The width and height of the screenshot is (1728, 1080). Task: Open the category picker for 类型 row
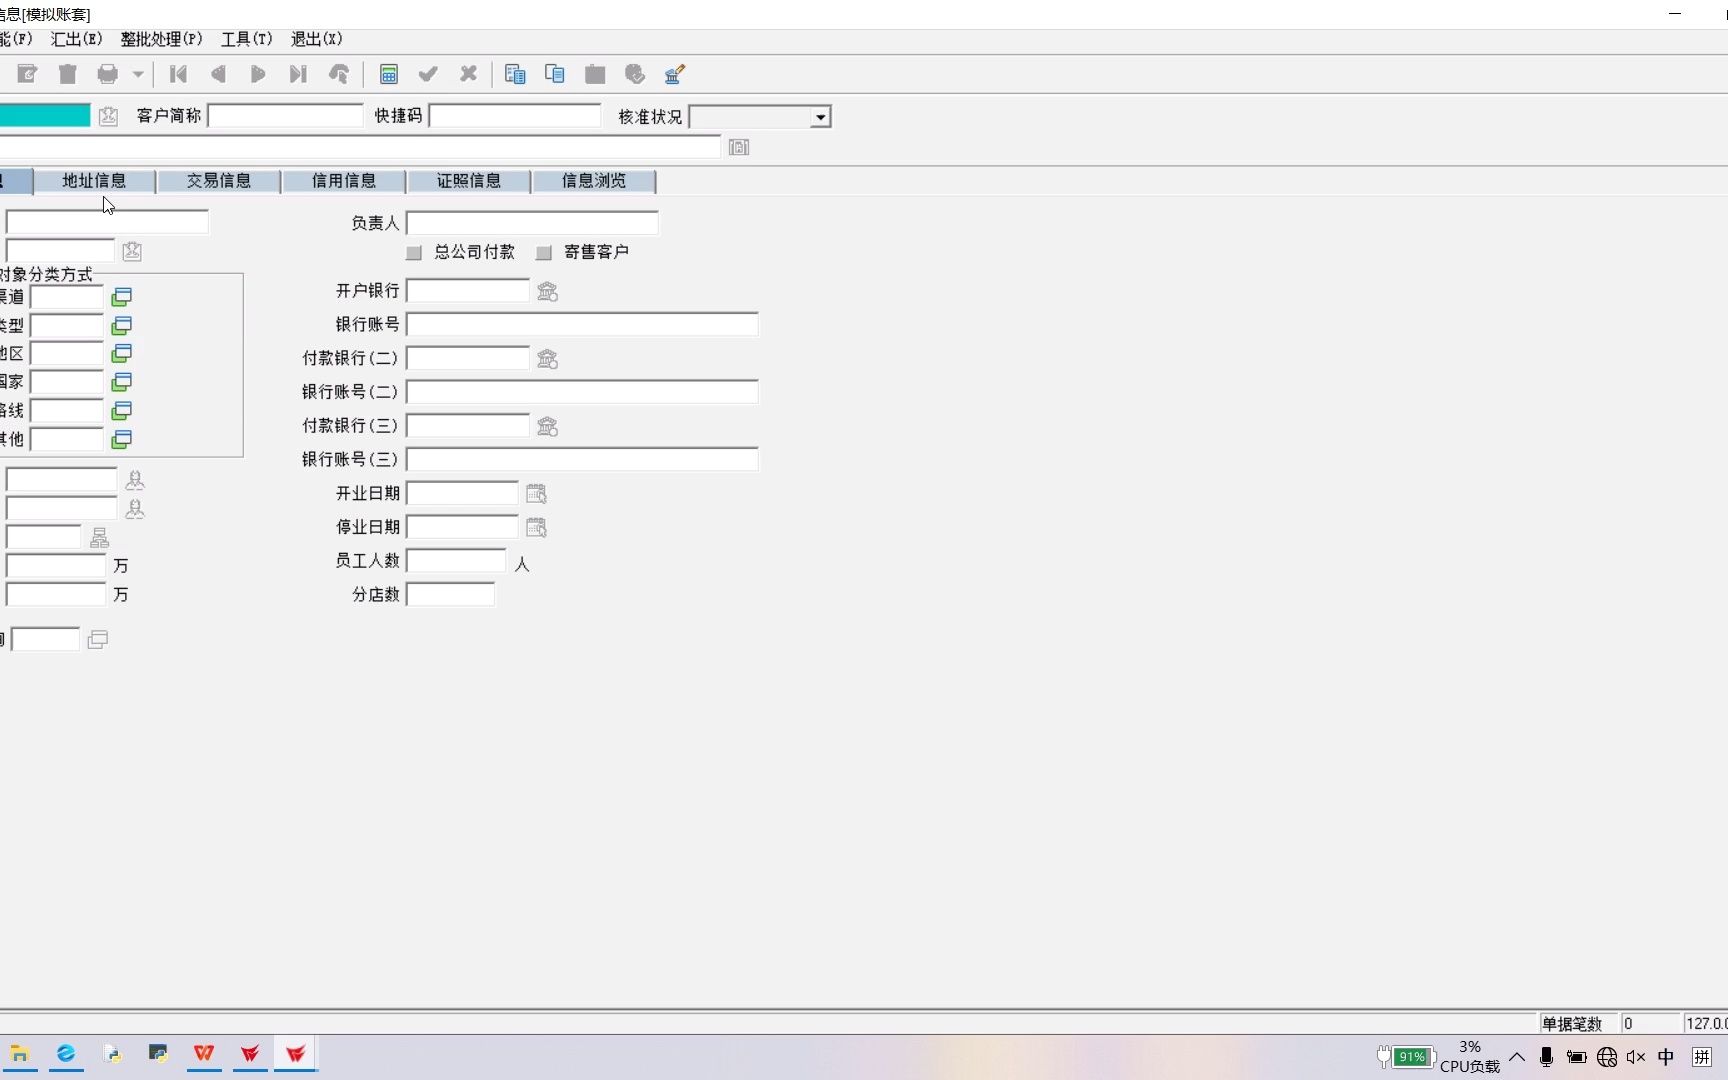[122, 325]
